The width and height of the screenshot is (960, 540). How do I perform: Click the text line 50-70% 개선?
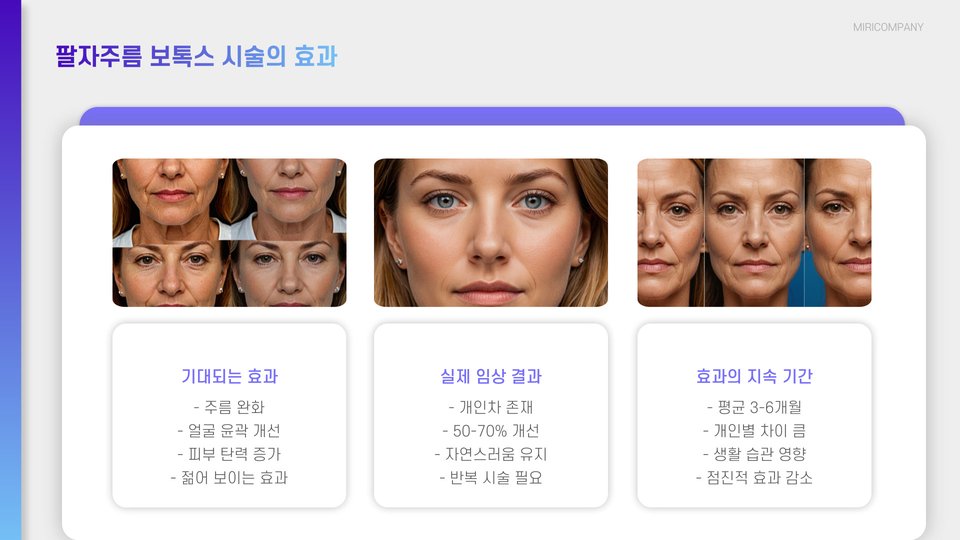[x=490, y=430]
